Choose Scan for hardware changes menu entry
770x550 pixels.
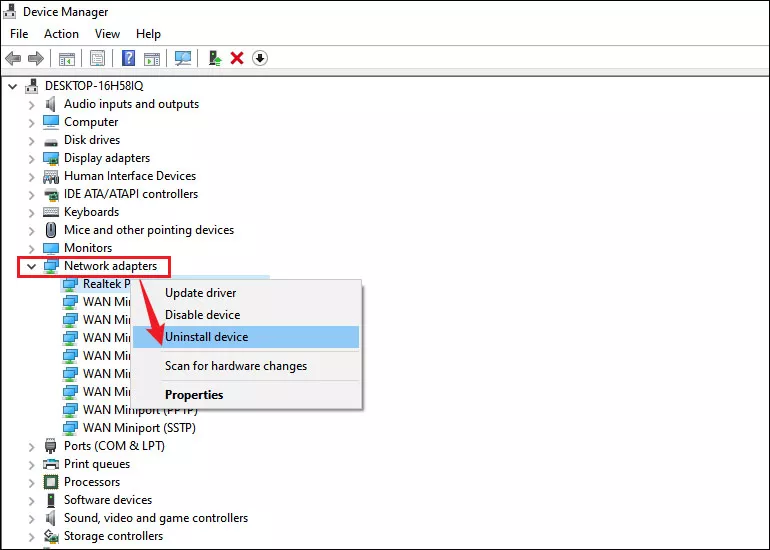pyautogui.click(x=246, y=366)
